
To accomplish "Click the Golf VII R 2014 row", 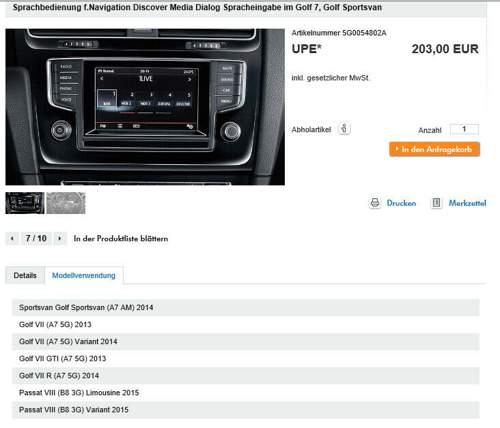I will (x=246, y=376).
